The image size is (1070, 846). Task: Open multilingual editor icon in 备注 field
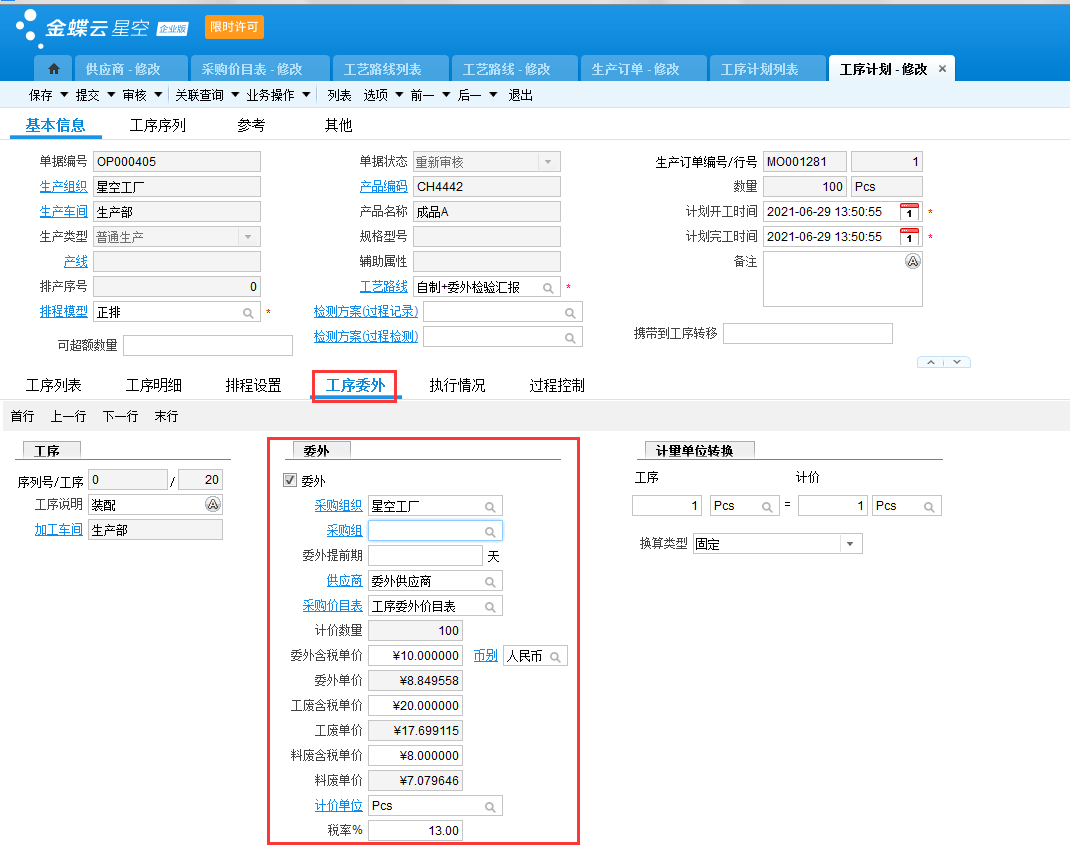[912, 261]
